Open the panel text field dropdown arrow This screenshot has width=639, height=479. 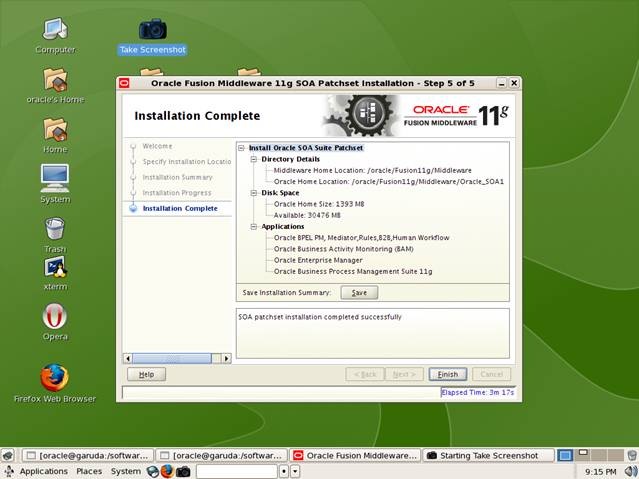pyautogui.click(x=295, y=472)
